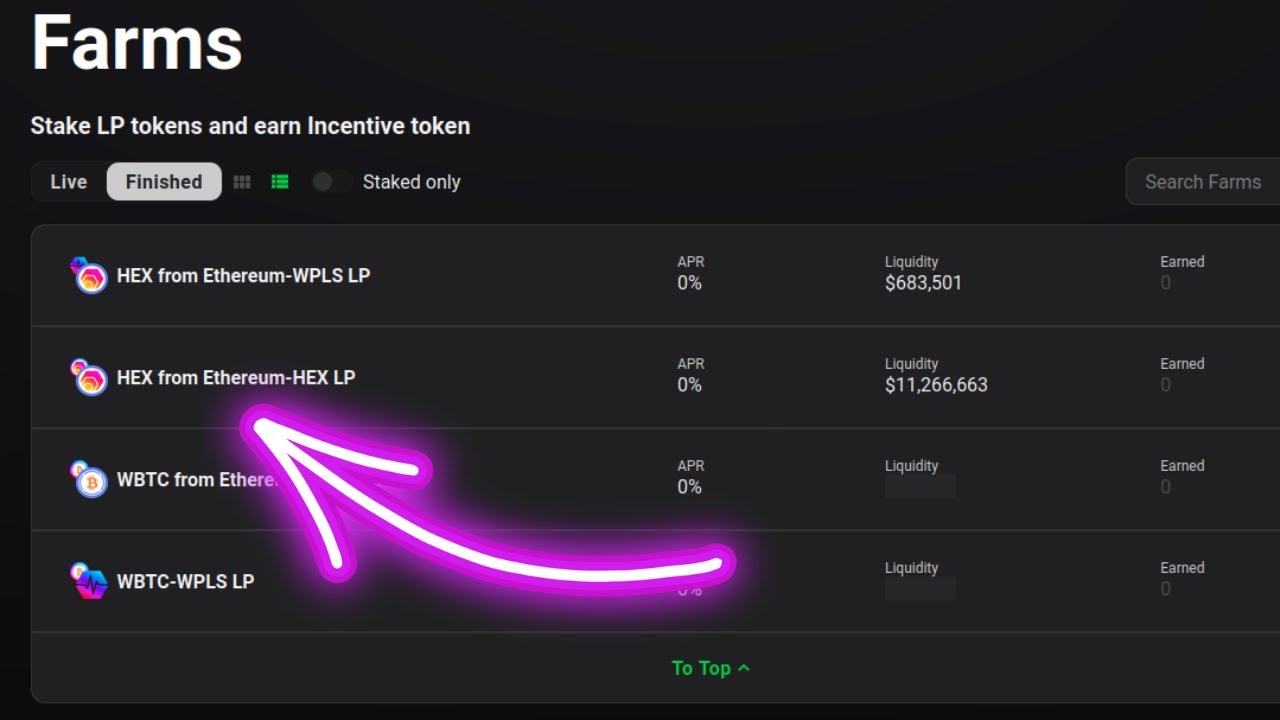This screenshot has width=1280, height=720.
Task: Switch to the Live farms tab
Action: pos(69,182)
